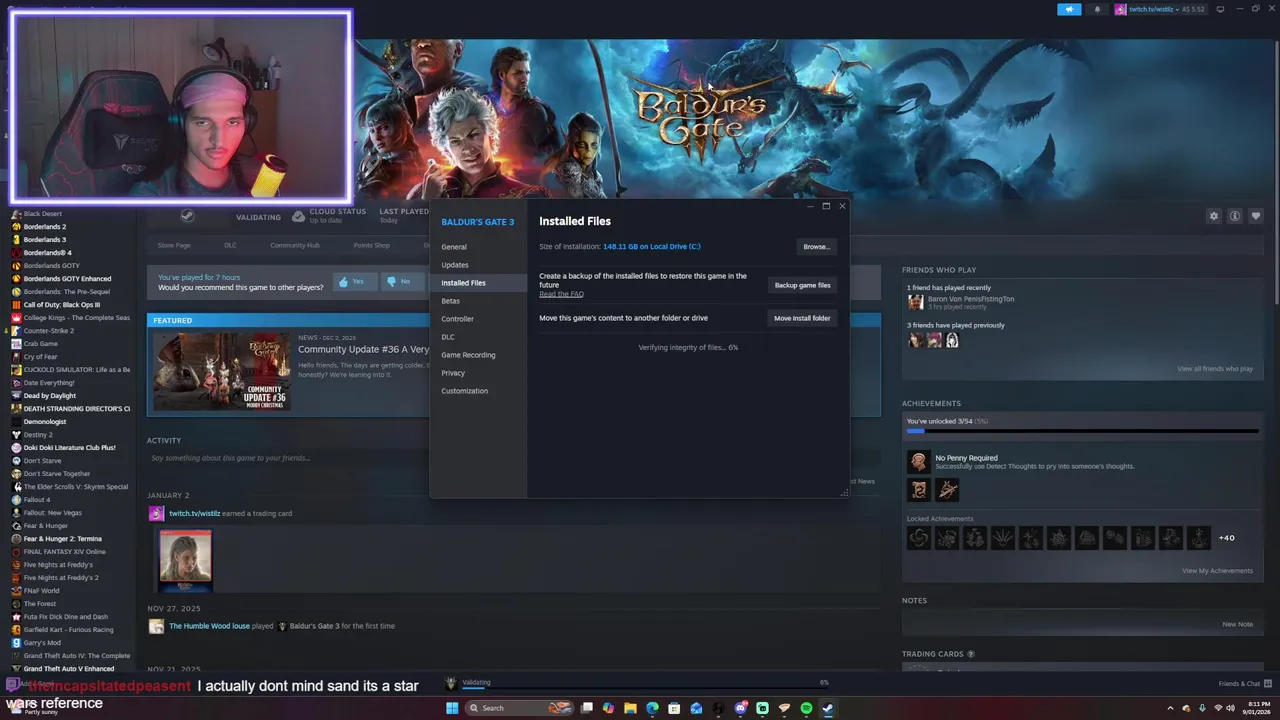Viewport: 1280px width, 720px height.
Task: Select Garry's Mod in library list
Action: (x=42, y=643)
